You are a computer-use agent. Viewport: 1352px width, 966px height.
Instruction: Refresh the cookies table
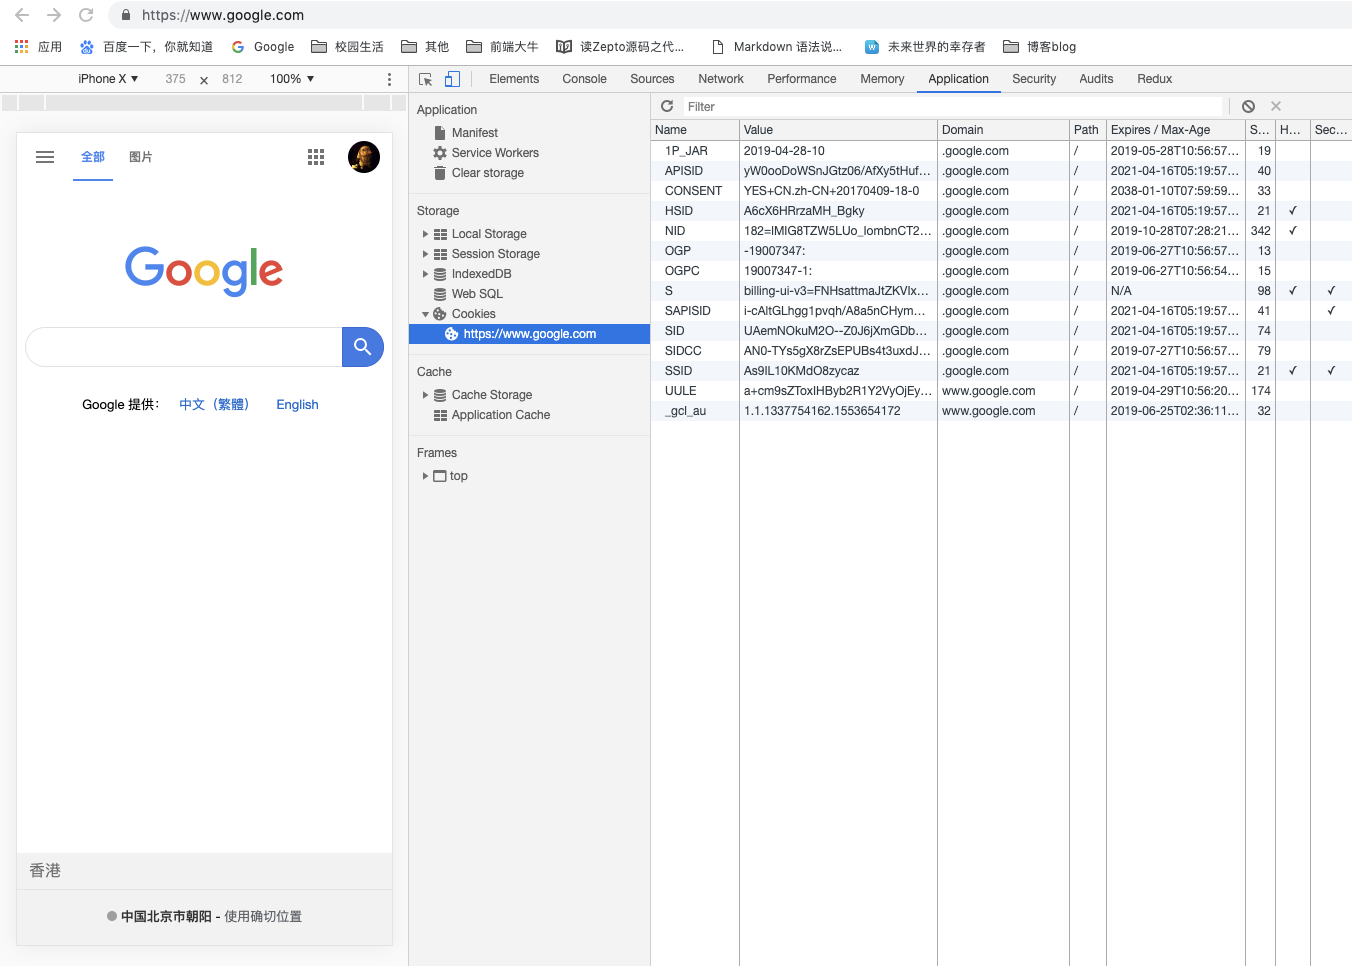pyautogui.click(x=667, y=106)
